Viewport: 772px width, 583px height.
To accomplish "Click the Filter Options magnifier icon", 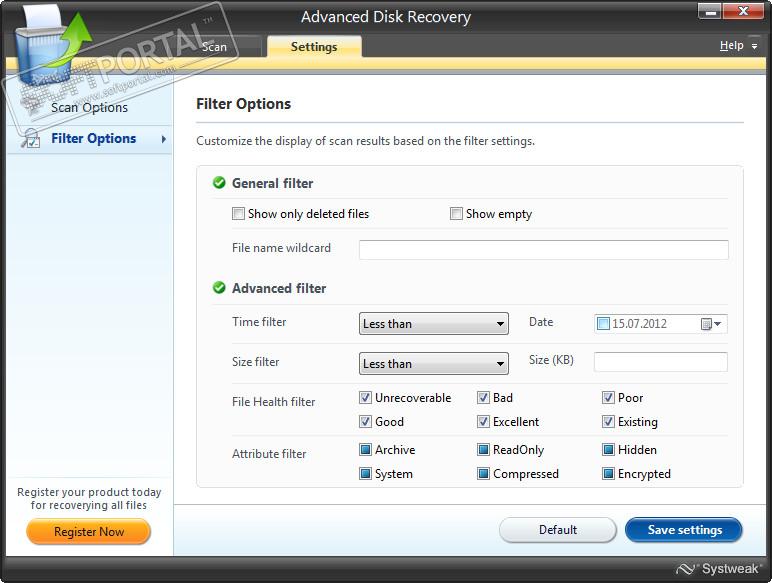I will [x=31, y=138].
